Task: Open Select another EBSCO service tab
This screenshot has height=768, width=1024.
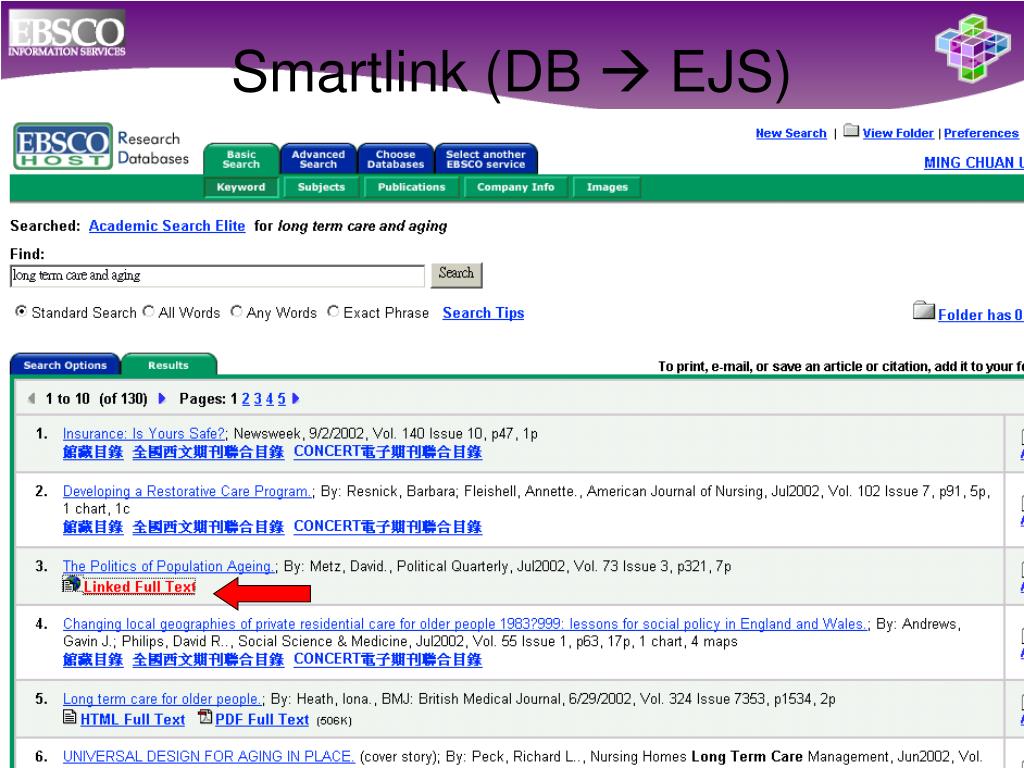Action: 486,159
